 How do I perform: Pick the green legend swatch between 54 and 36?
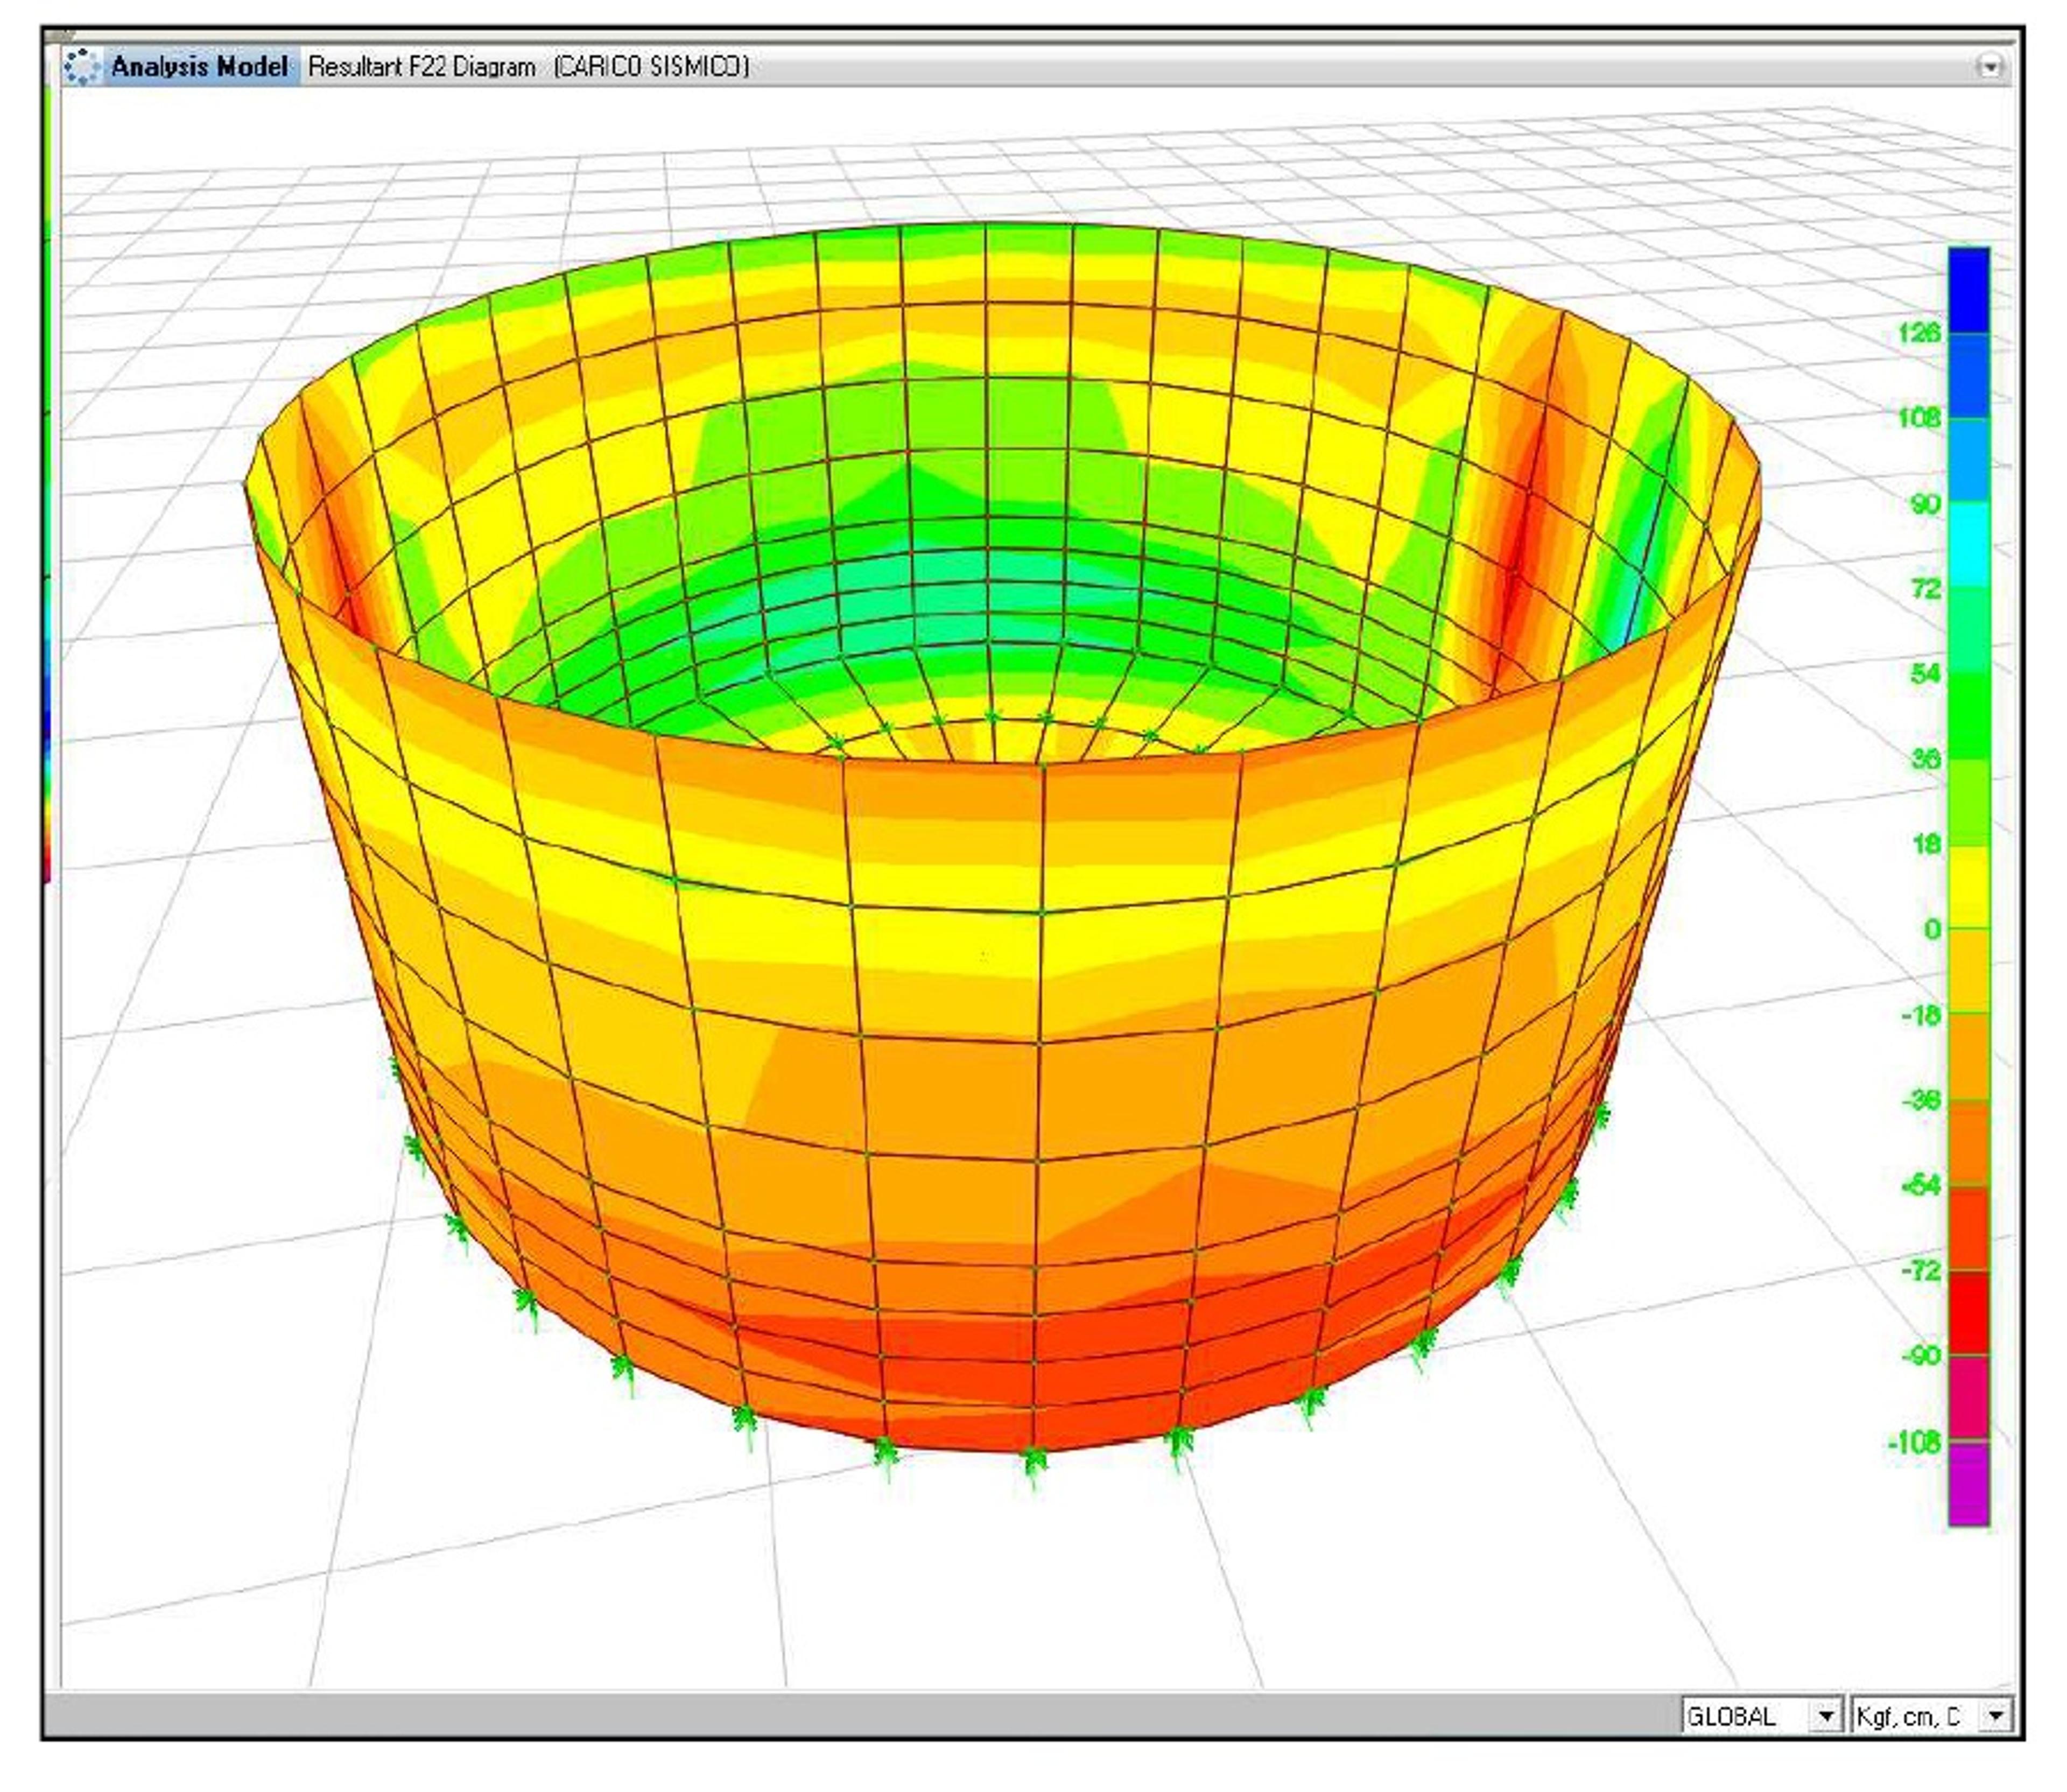point(1969,715)
